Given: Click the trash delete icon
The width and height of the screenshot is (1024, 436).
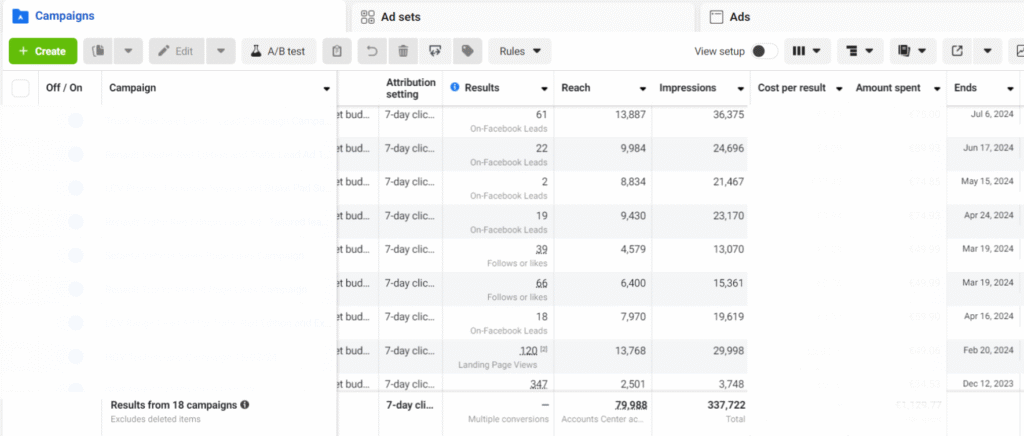Looking at the screenshot, I should click(404, 51).
